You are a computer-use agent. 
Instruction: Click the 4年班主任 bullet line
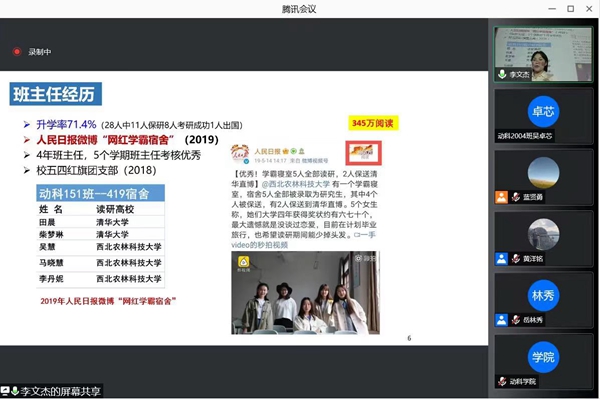pyautogui.click(x=119, y=155)
